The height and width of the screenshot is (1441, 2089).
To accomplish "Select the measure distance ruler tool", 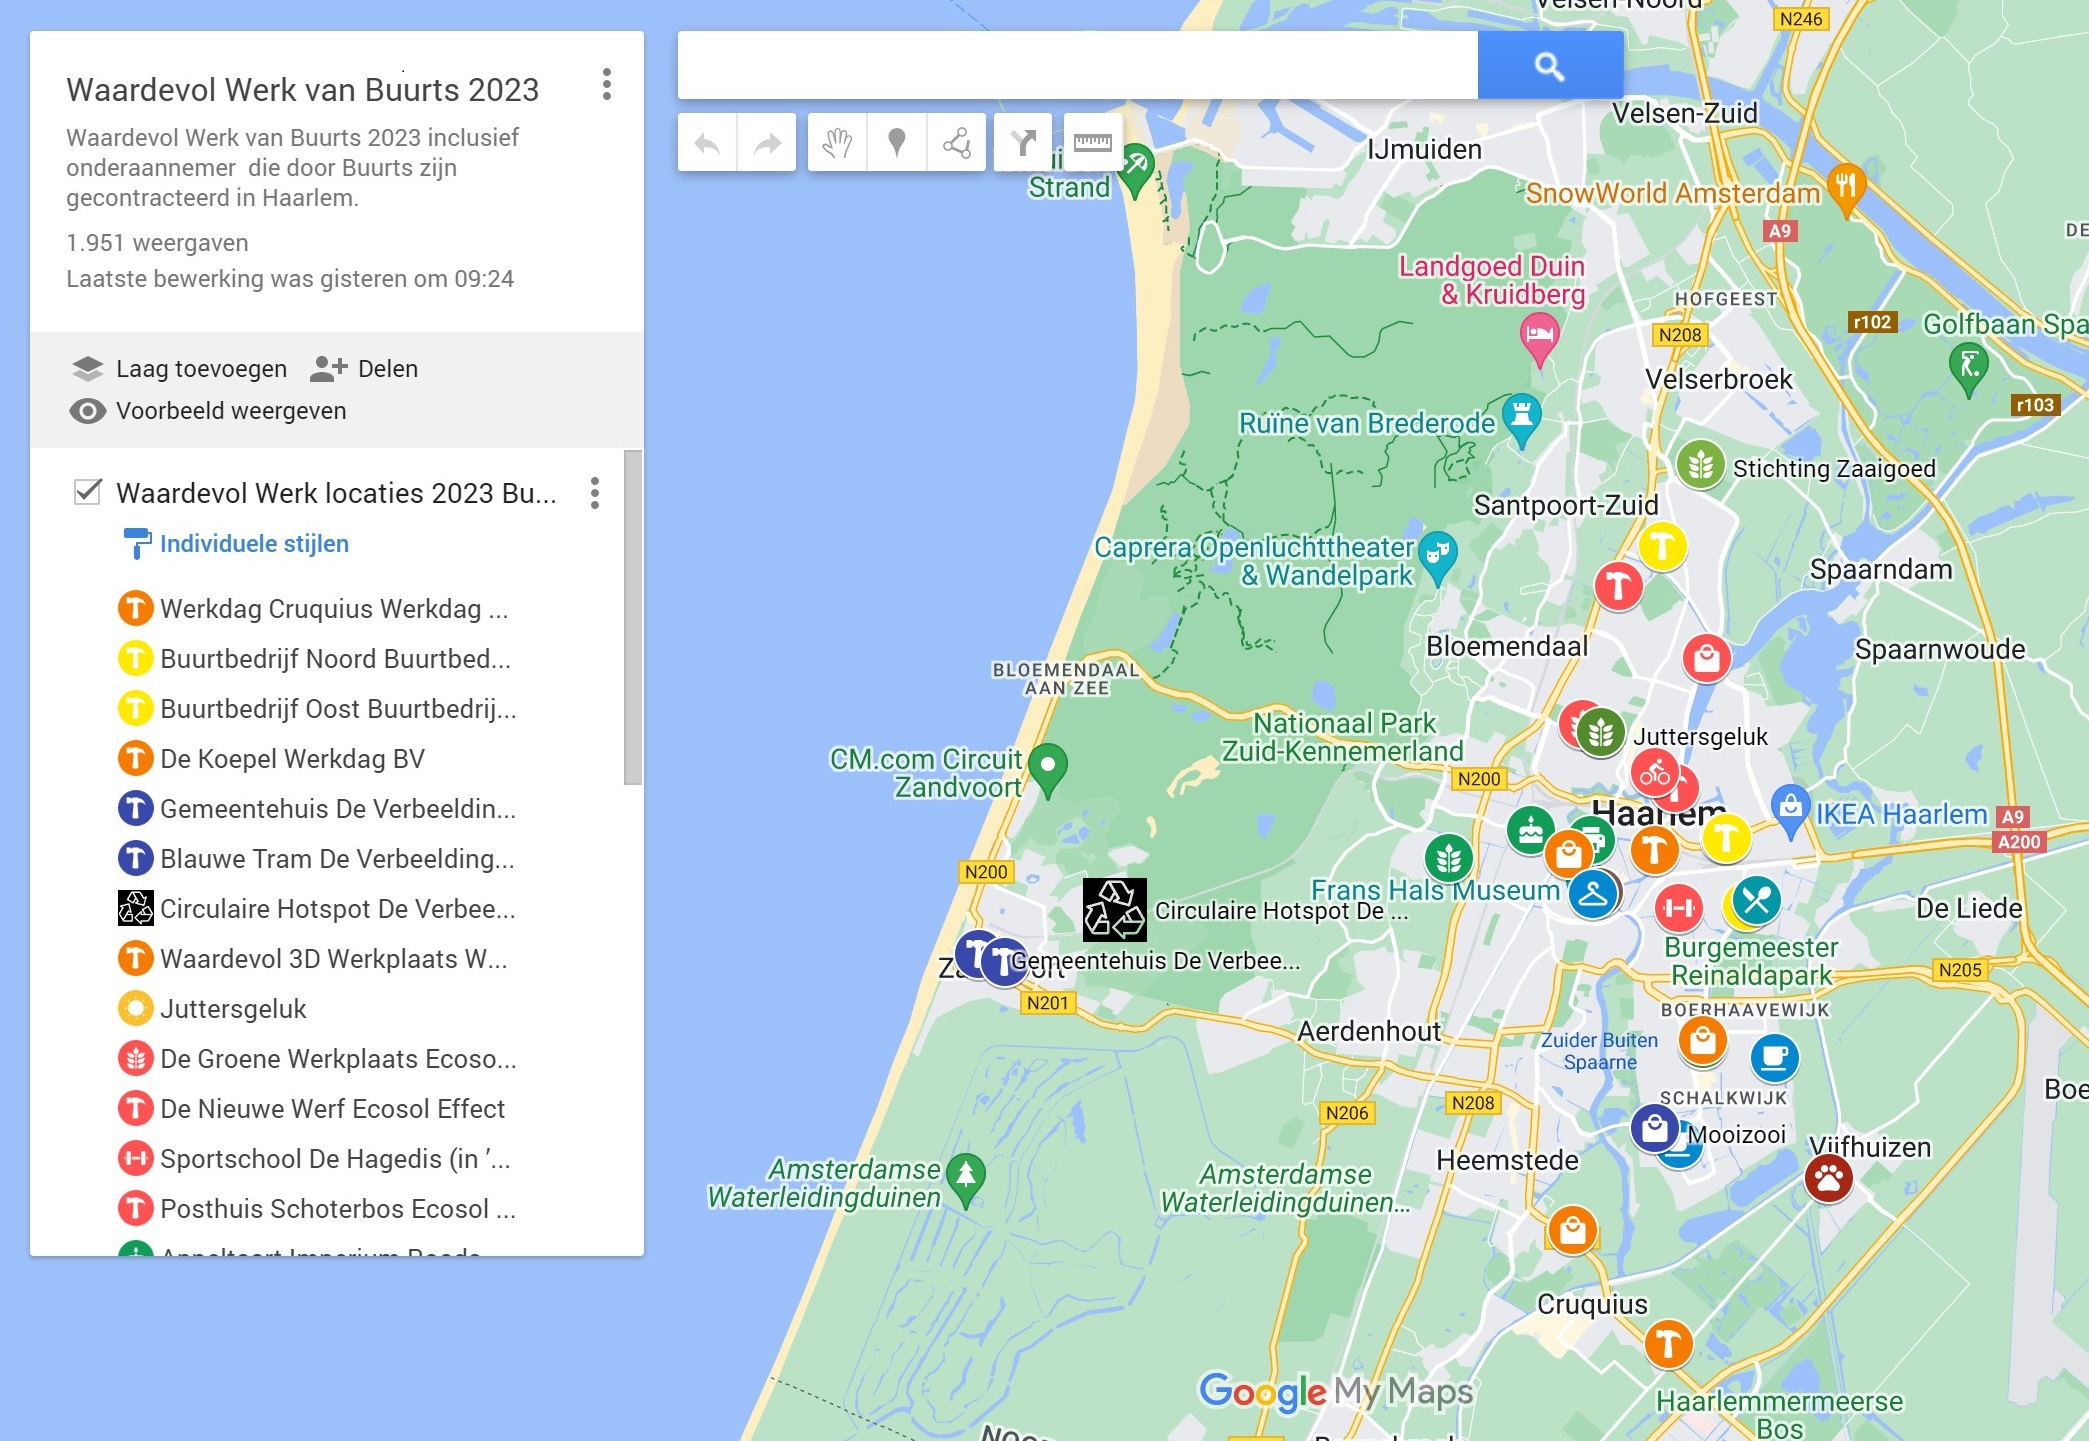I will coord(1093,143).
